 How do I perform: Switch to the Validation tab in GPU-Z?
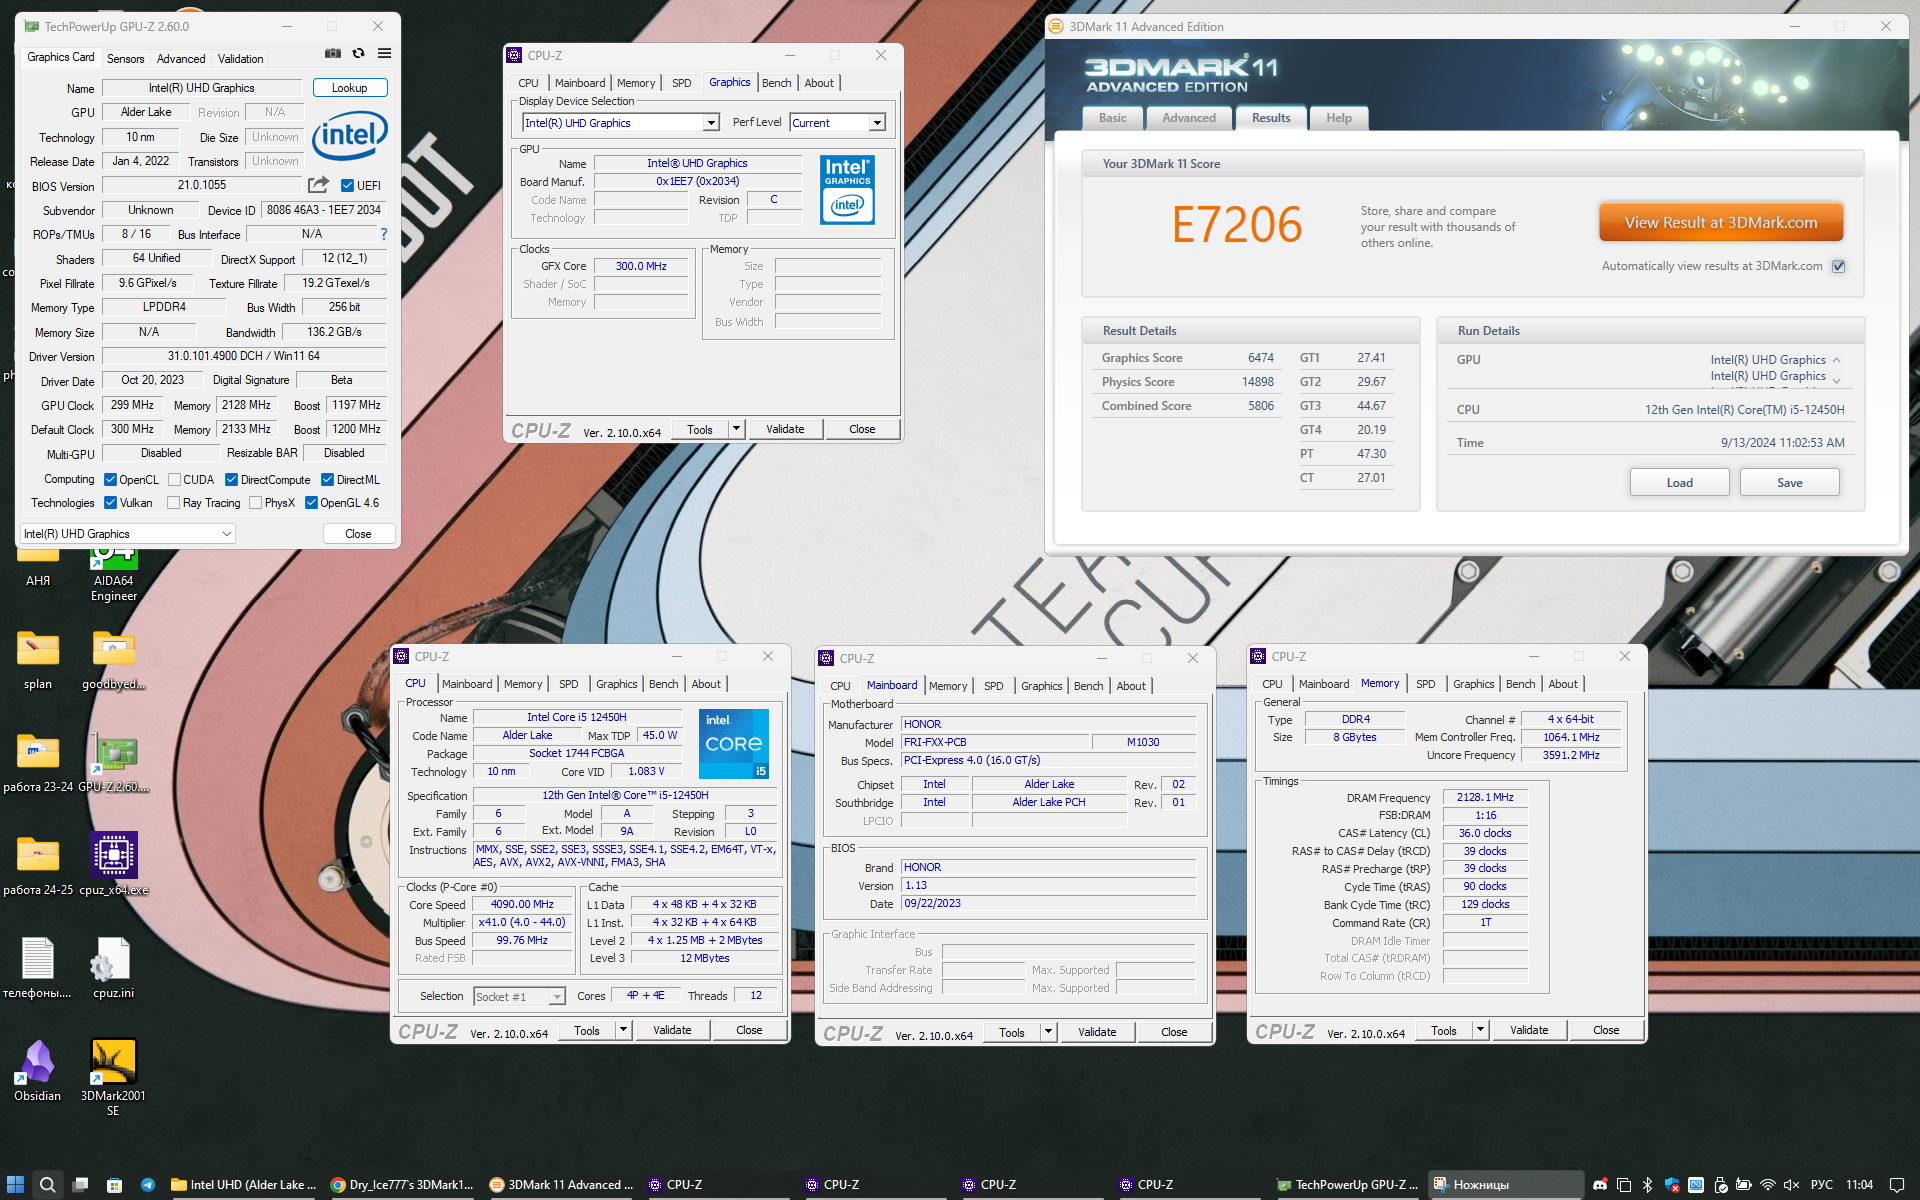pos(241,59)
